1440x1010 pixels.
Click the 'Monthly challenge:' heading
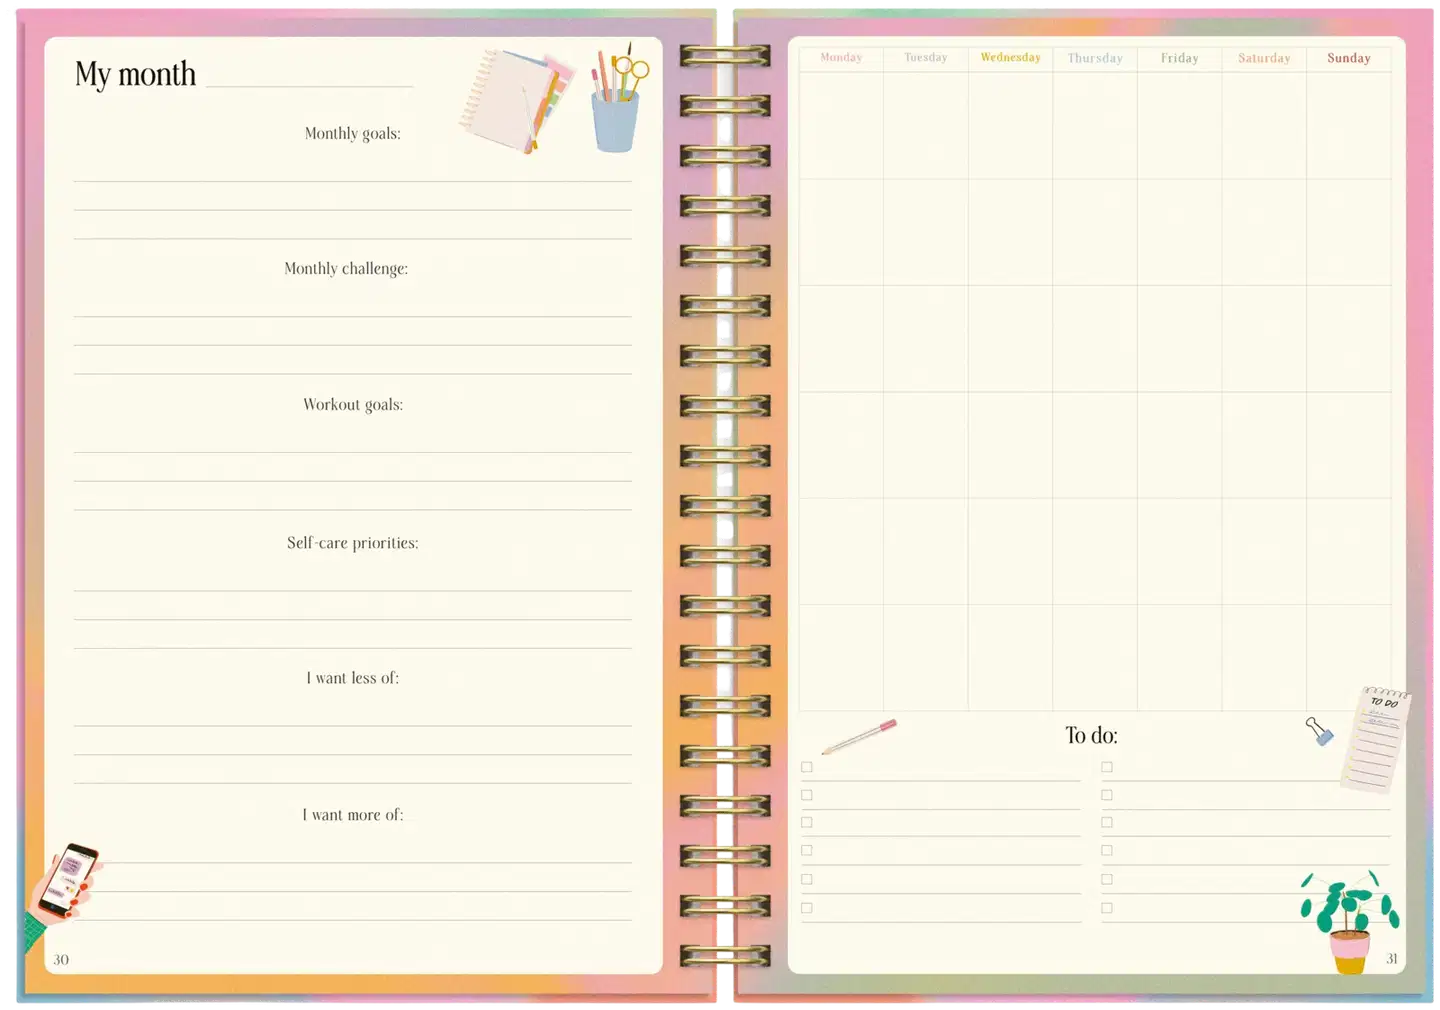point(346,269)
